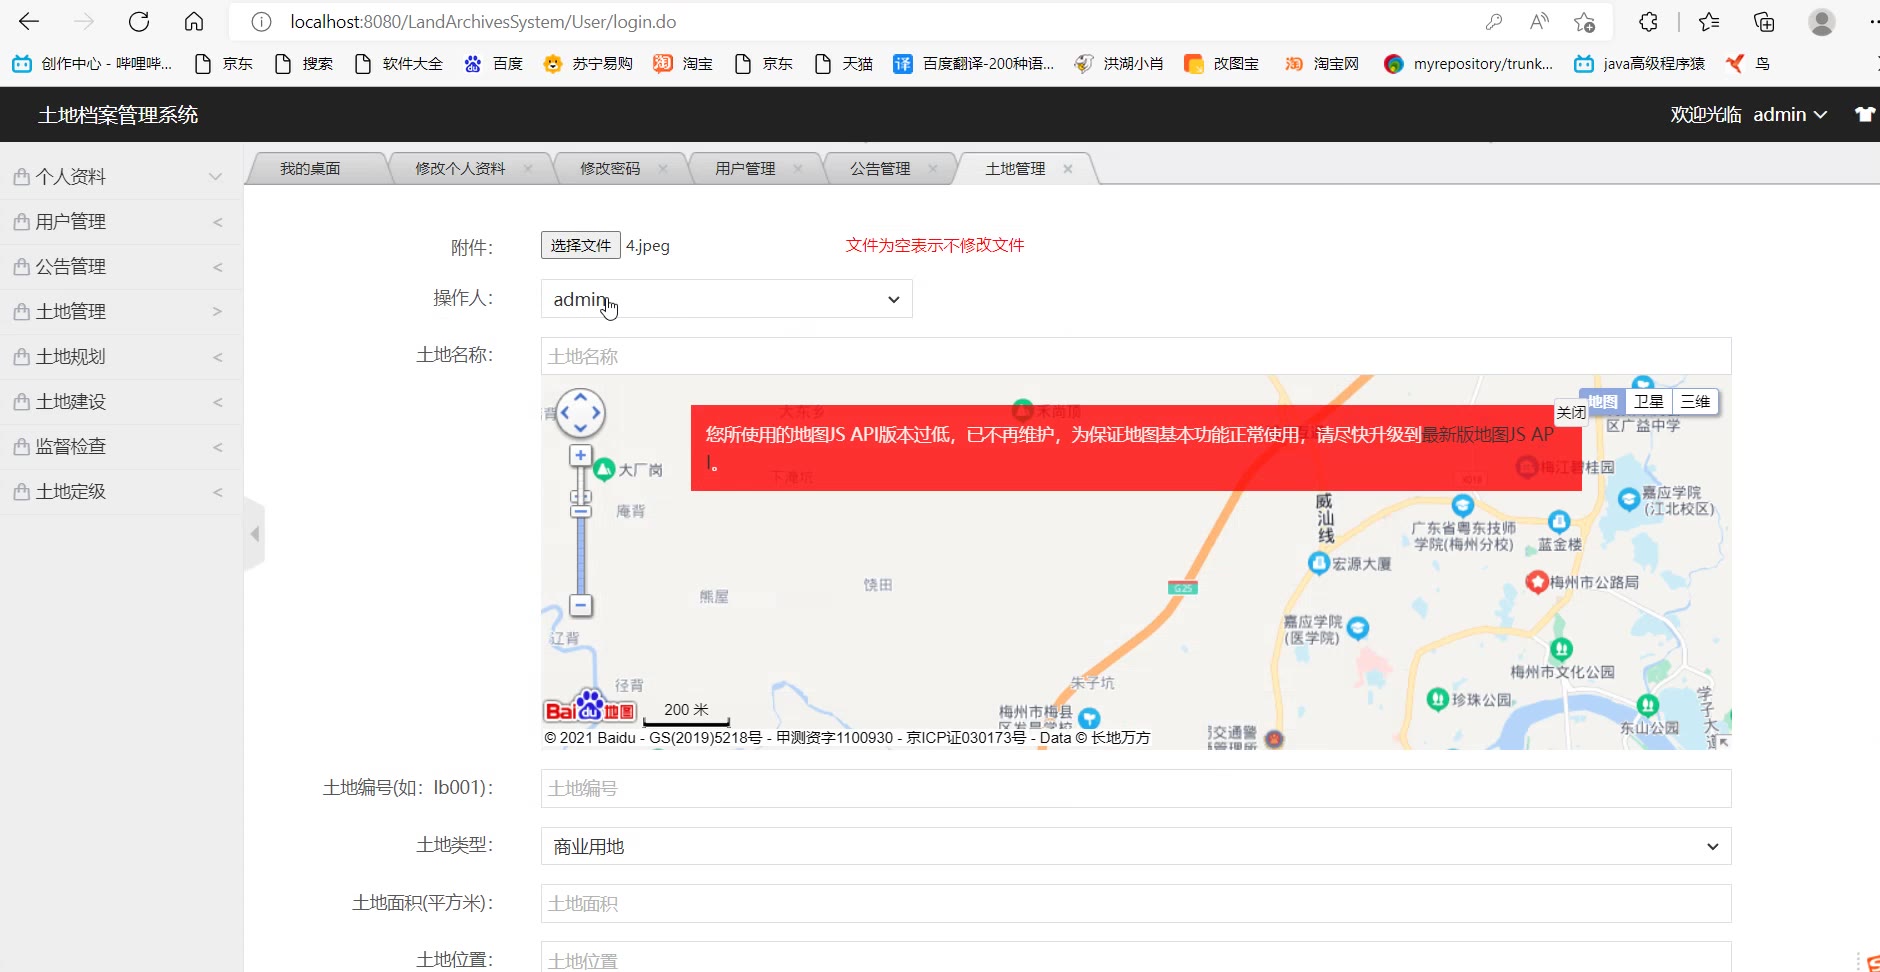Image resolution: width=1880 pixels, height=972 pixels.
Task: Open the password key icon in address bar
Action: tap(1494, 22)
